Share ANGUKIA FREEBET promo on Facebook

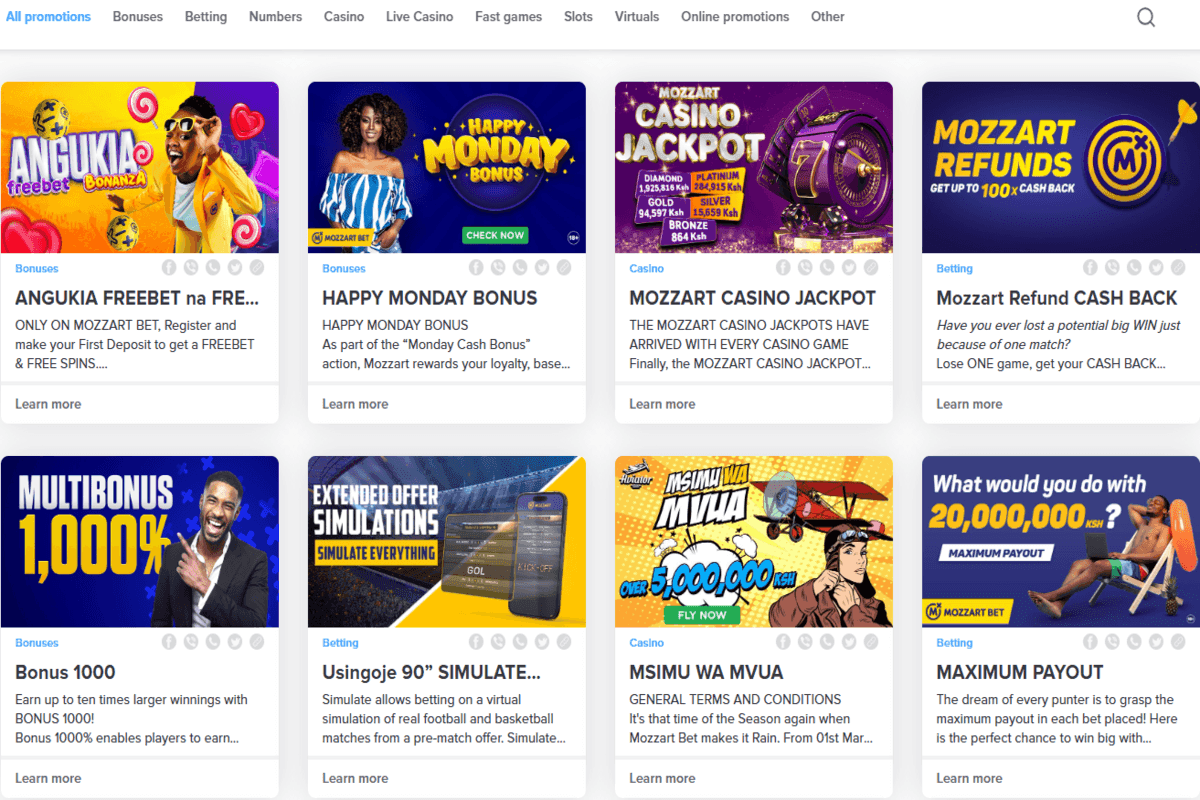[168, 268]
